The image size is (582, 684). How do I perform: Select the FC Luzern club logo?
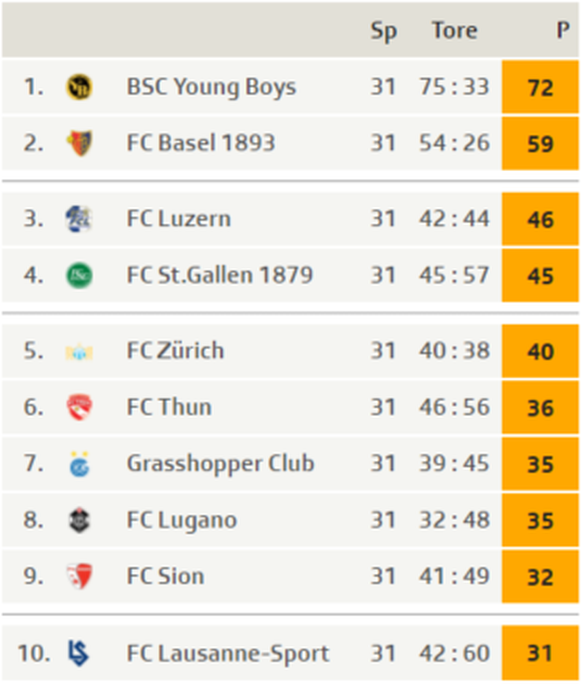coord(79,219)
